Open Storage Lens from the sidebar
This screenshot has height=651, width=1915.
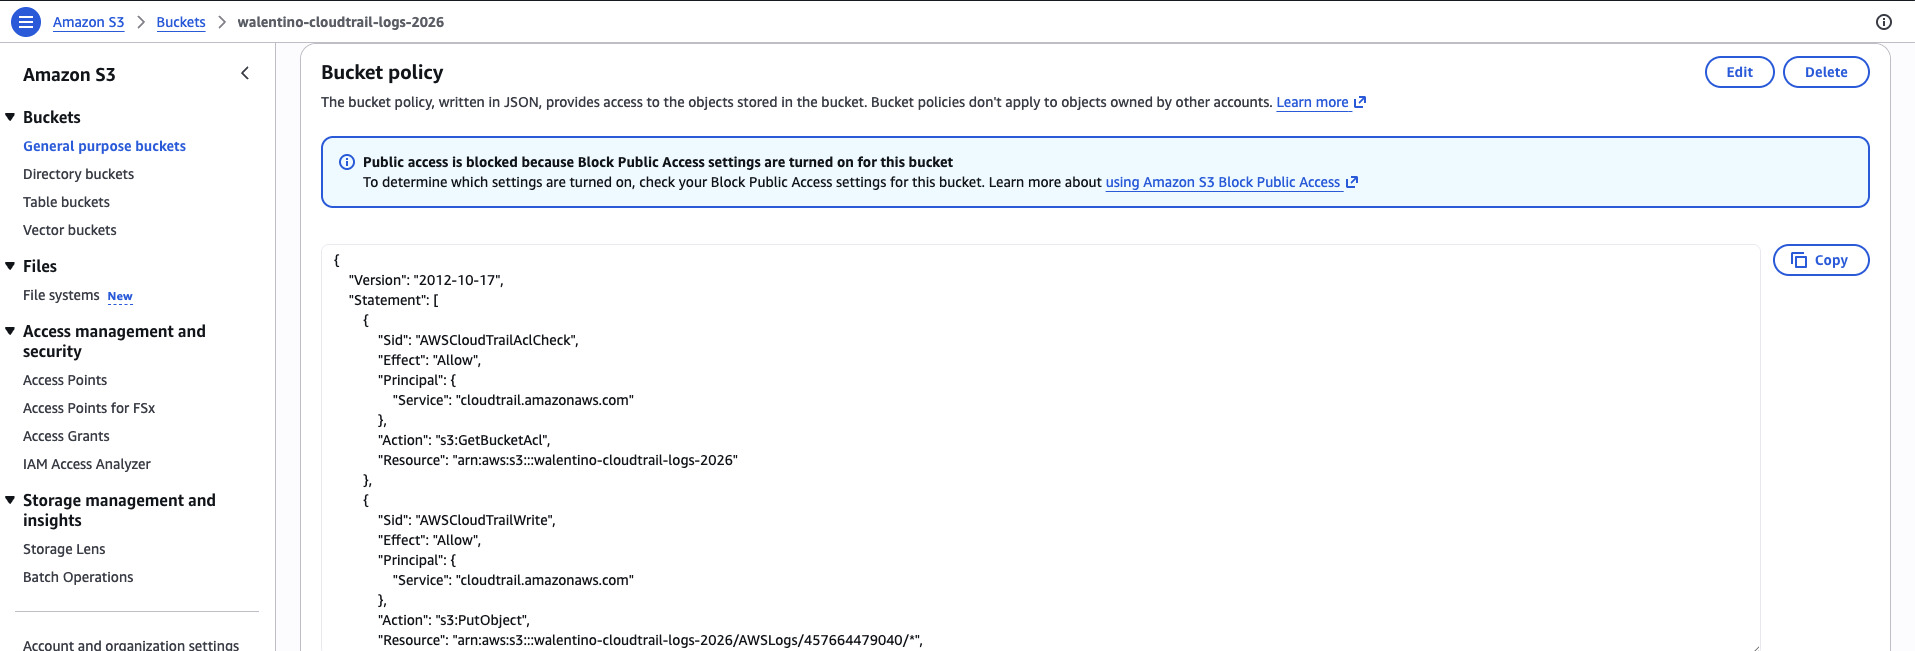(64, 549)
